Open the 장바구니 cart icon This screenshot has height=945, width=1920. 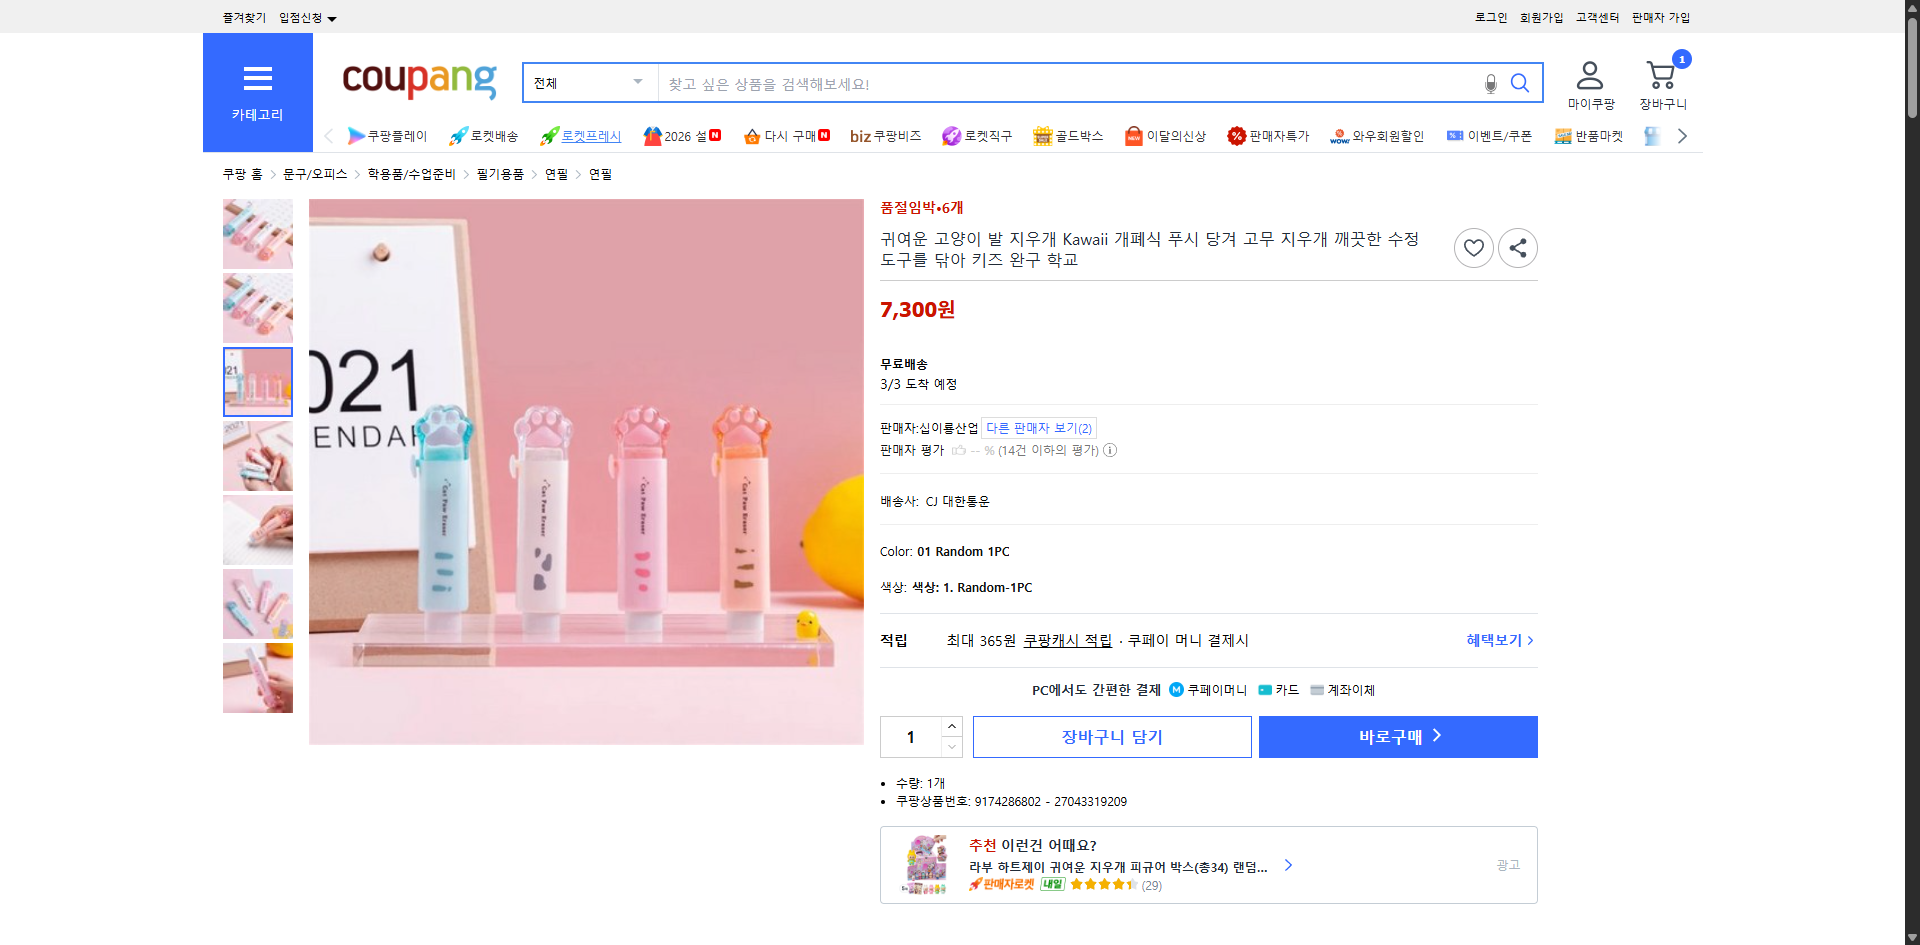coord(1661,75)
